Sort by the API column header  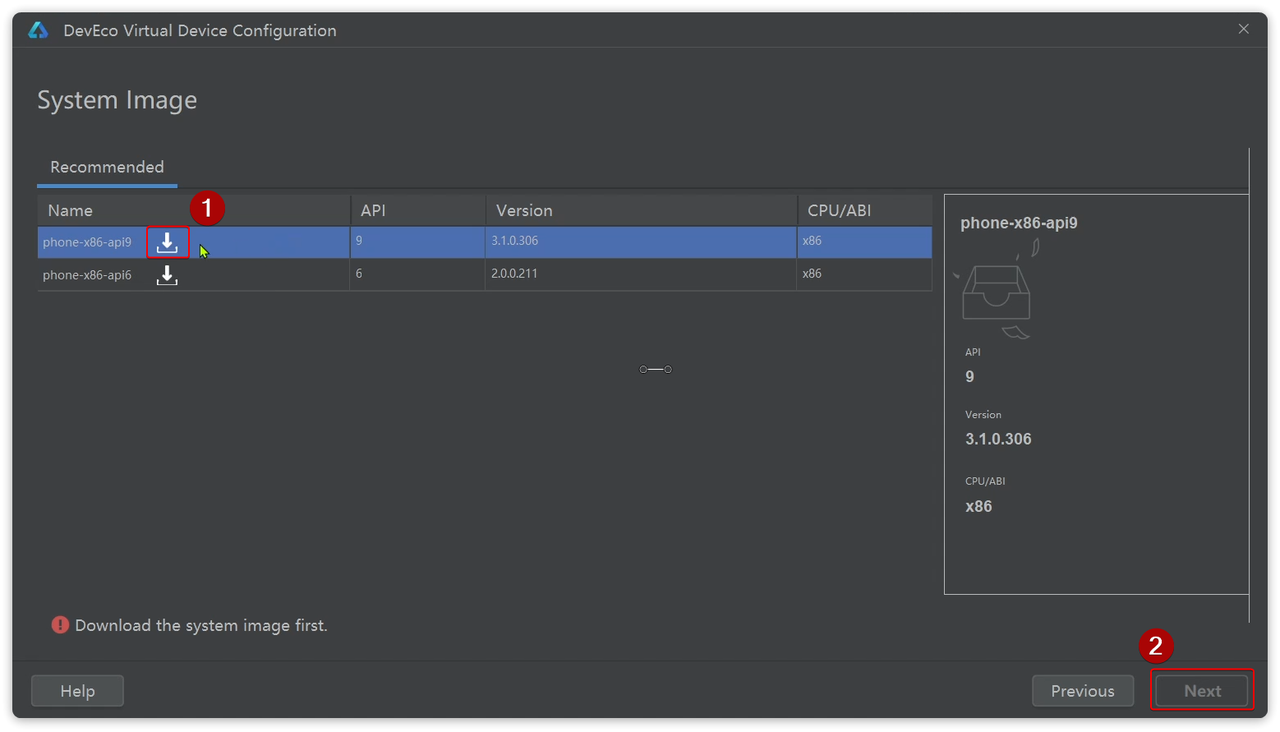click(373, 210)
